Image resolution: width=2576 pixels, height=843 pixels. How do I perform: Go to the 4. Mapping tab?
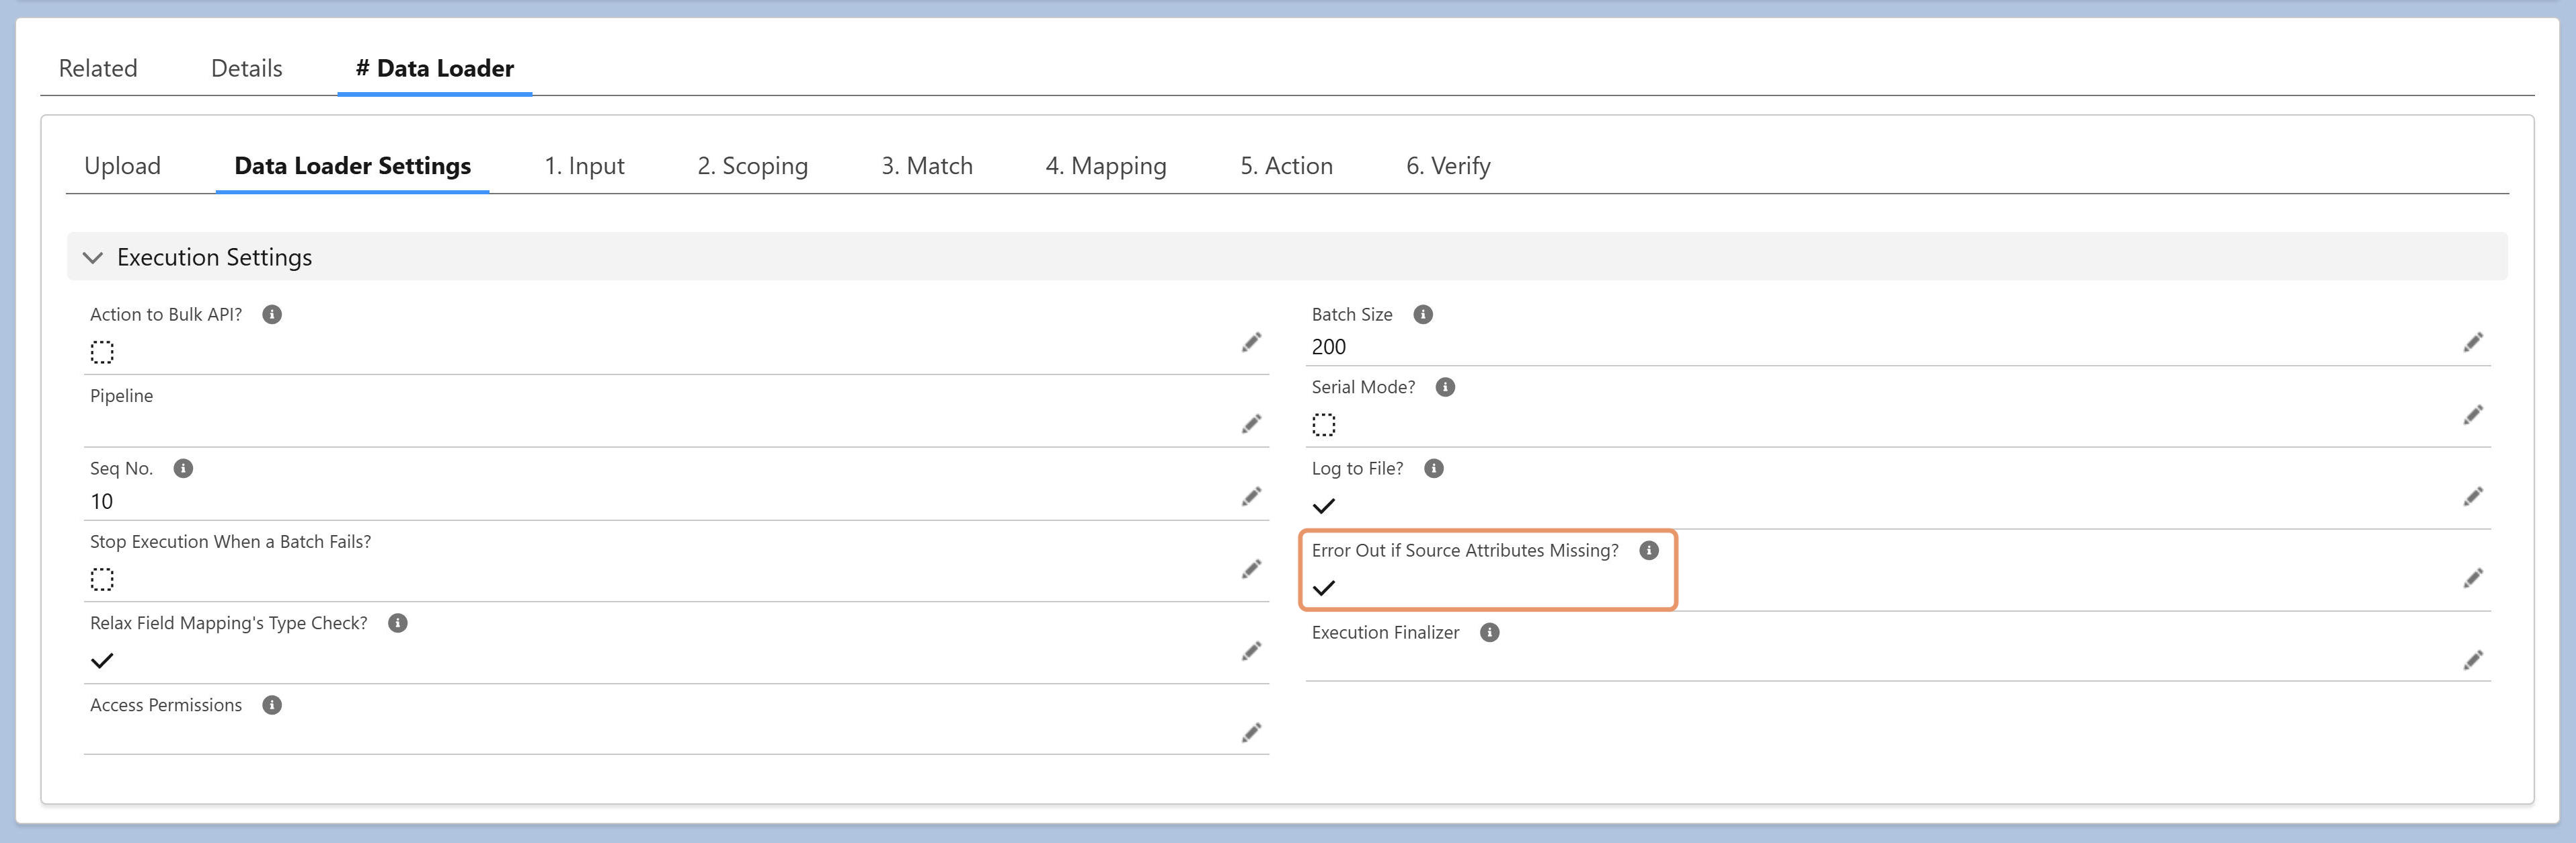point(1106,166)
